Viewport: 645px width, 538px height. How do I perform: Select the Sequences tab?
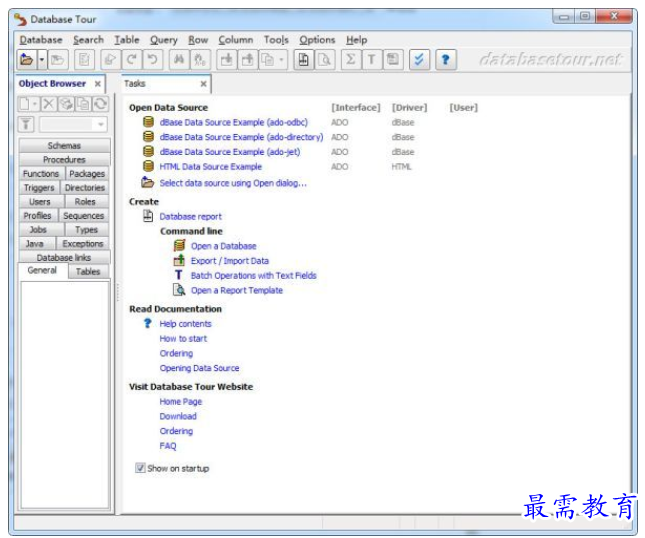click(x=84, y=216)
